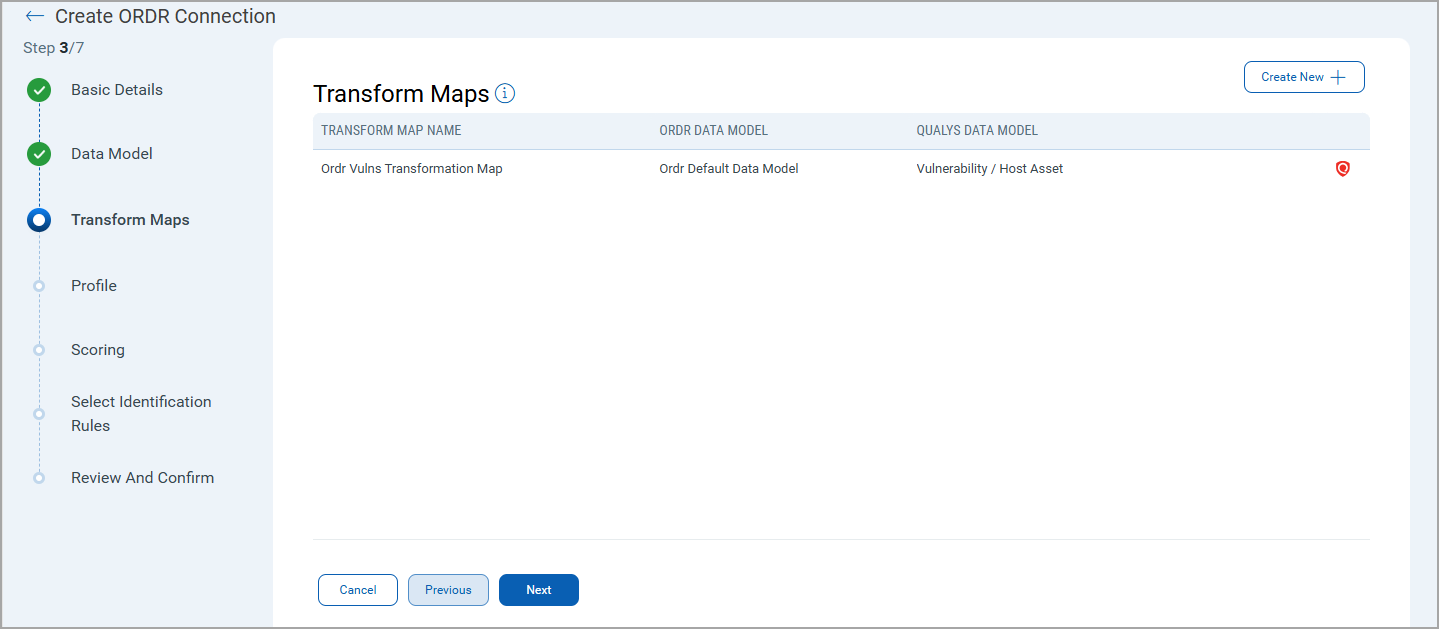1439x629 pixels.
Task: Jump to the Review And Confirm step
Action: coord(142,478)
